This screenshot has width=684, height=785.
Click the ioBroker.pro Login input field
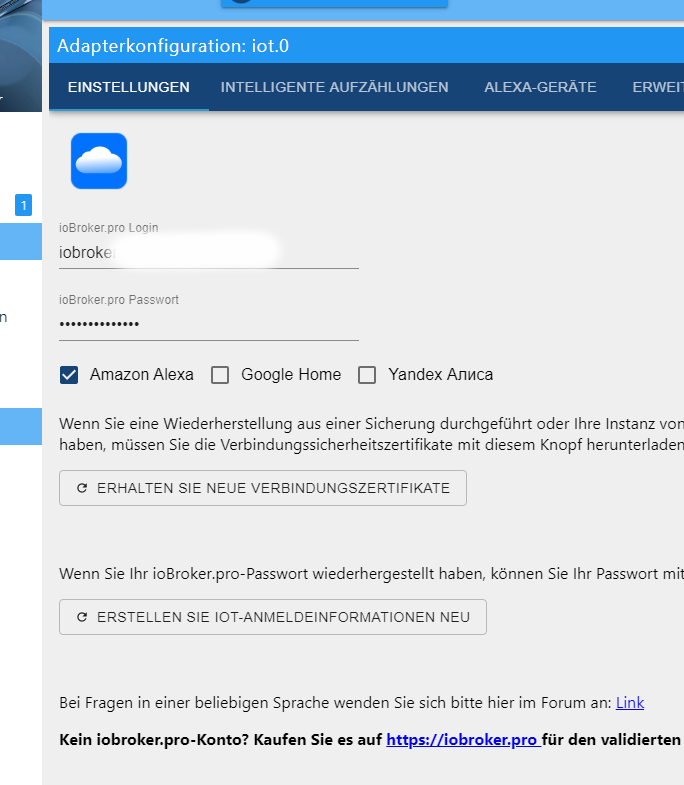(x=209, y=252)
